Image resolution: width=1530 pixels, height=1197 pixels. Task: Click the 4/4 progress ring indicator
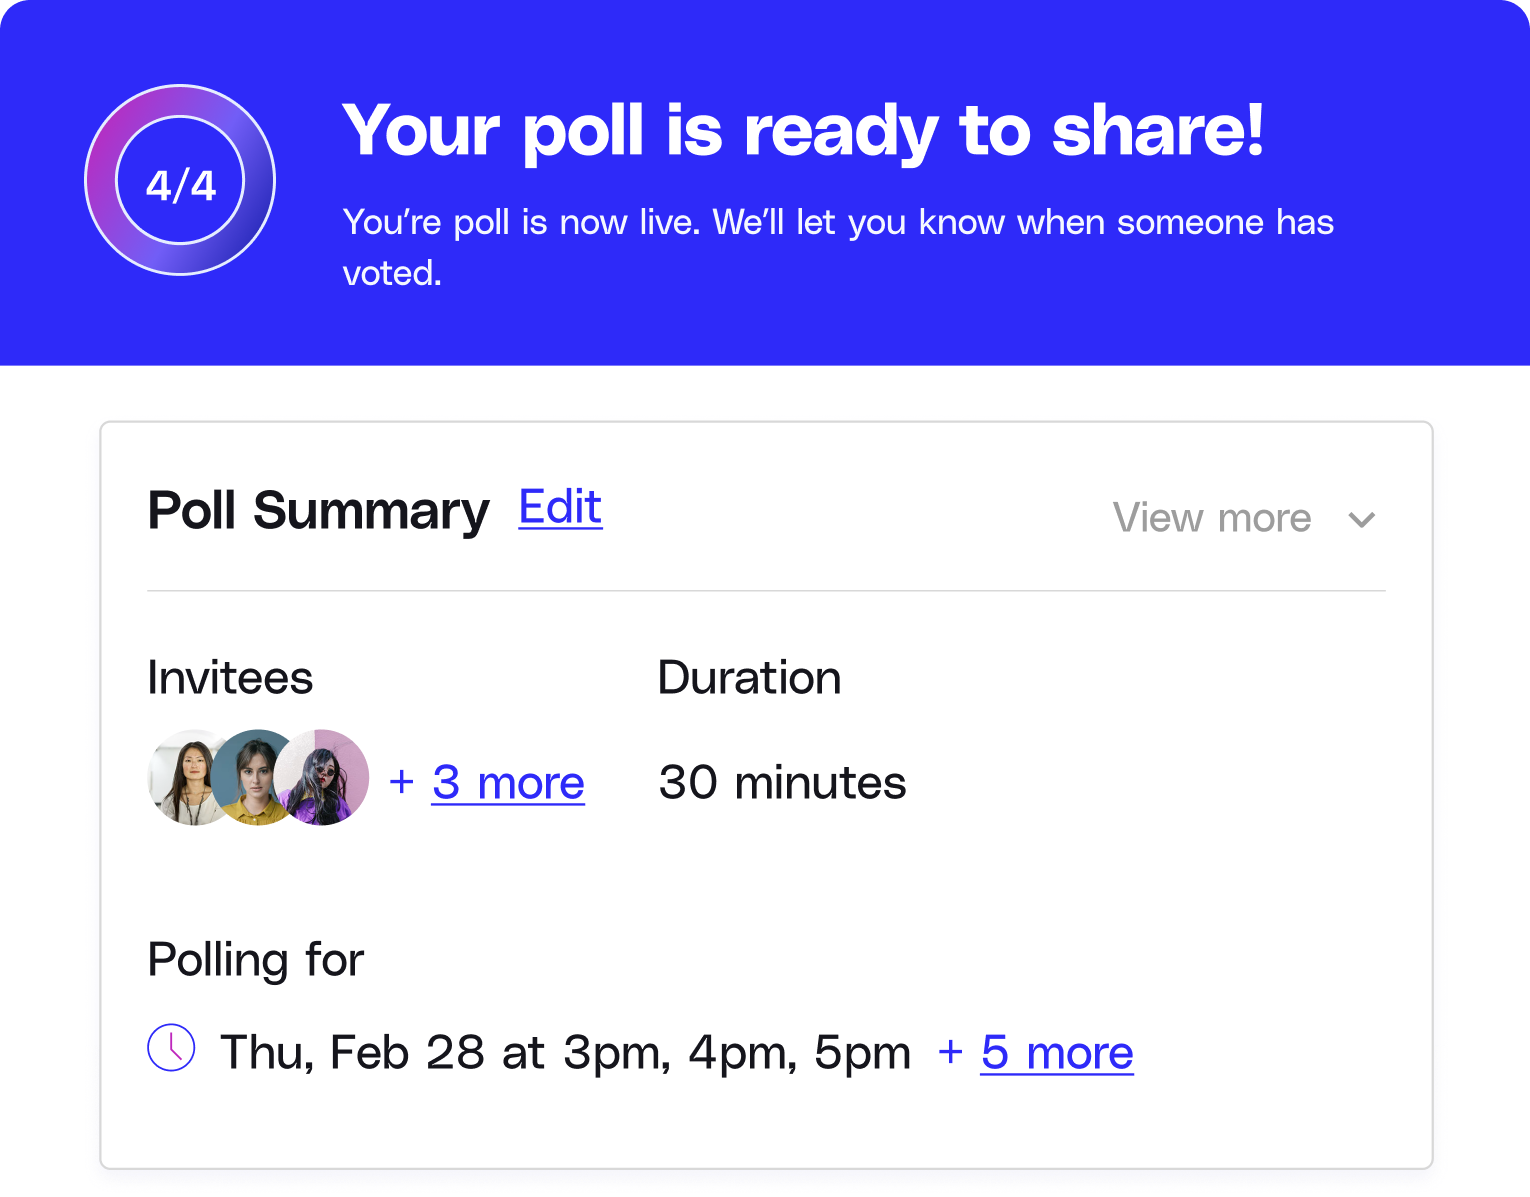click(180, 180)
